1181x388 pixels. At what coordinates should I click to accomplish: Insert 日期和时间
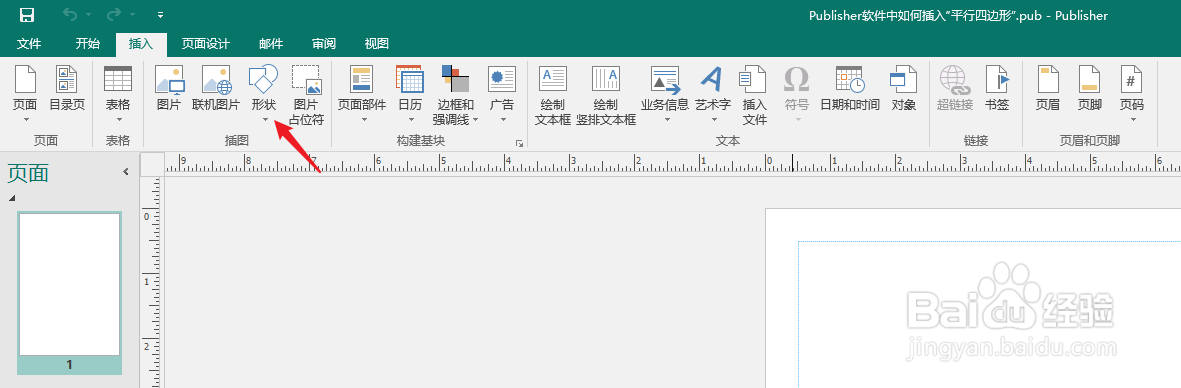pyautogui.click(x=850, y=89)
